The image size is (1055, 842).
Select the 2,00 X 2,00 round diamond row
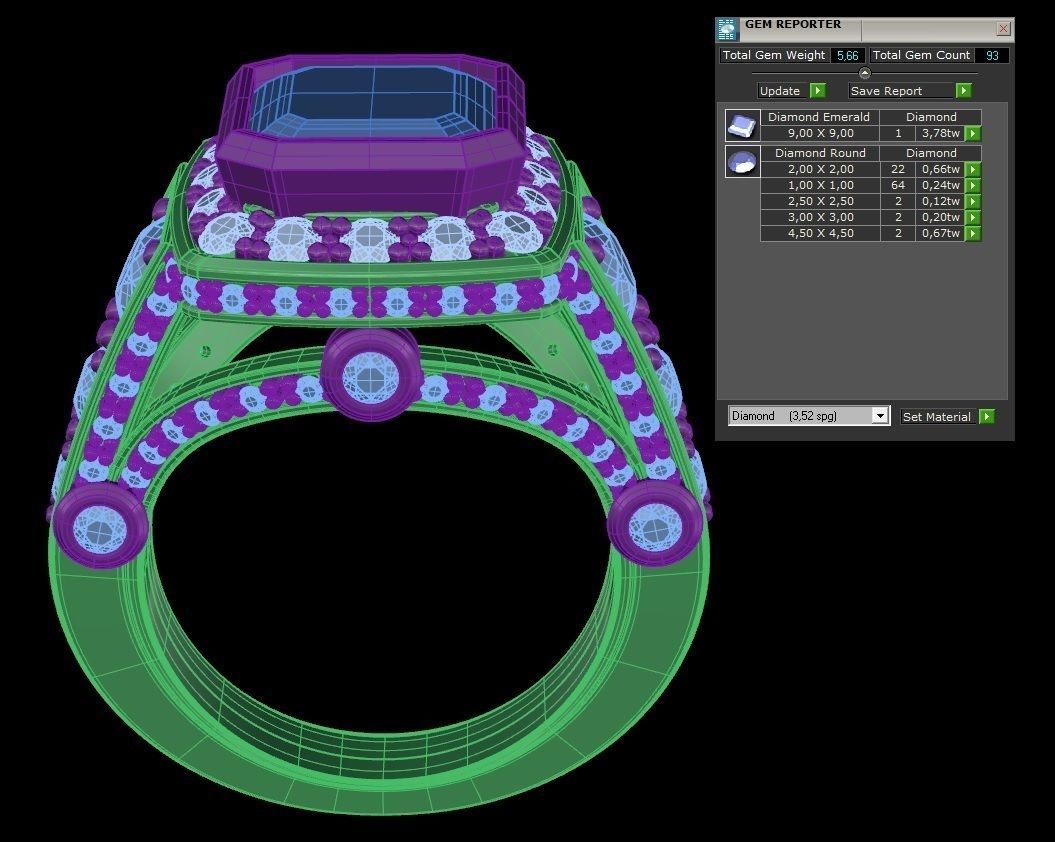click(x=820, y=170)
